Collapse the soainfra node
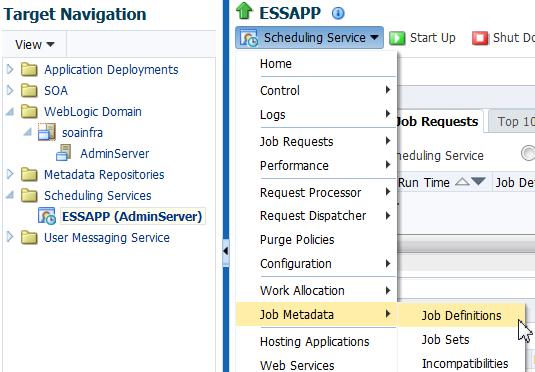This screenshot has width=535, height=372. [28, 132]
